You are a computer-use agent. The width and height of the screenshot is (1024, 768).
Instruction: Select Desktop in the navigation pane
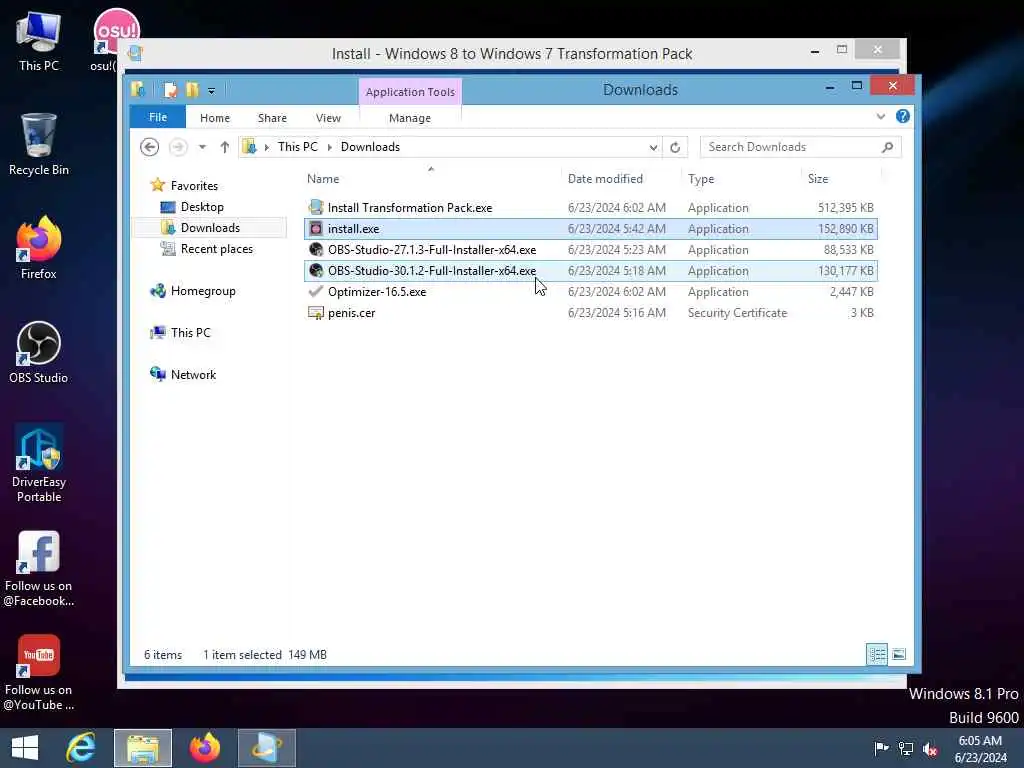click(202, 206)
